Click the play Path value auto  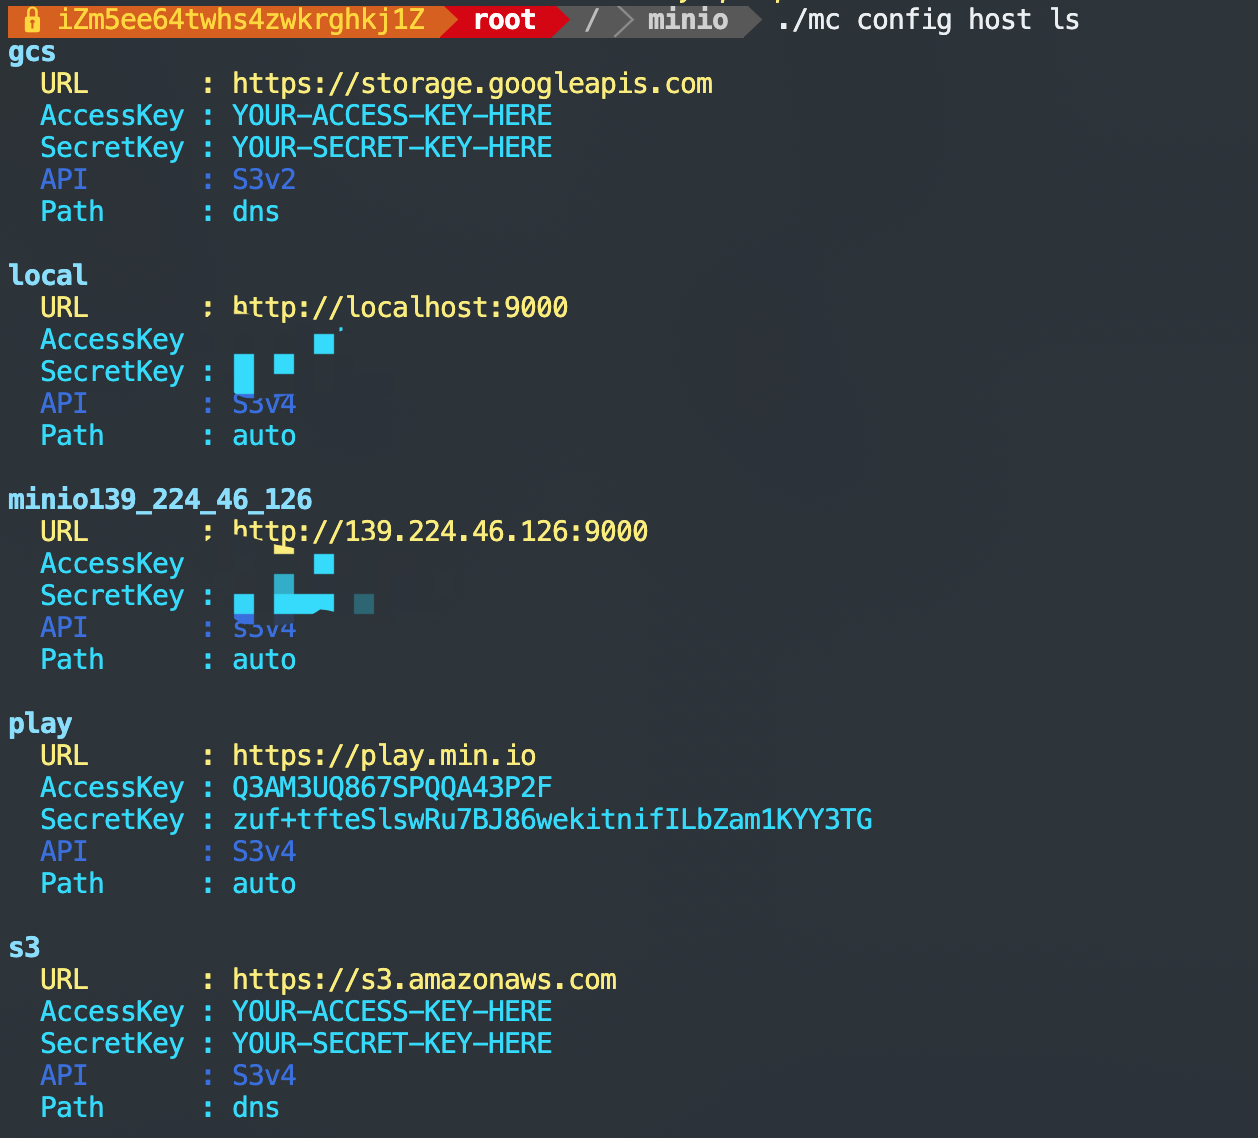pos(264,883)
